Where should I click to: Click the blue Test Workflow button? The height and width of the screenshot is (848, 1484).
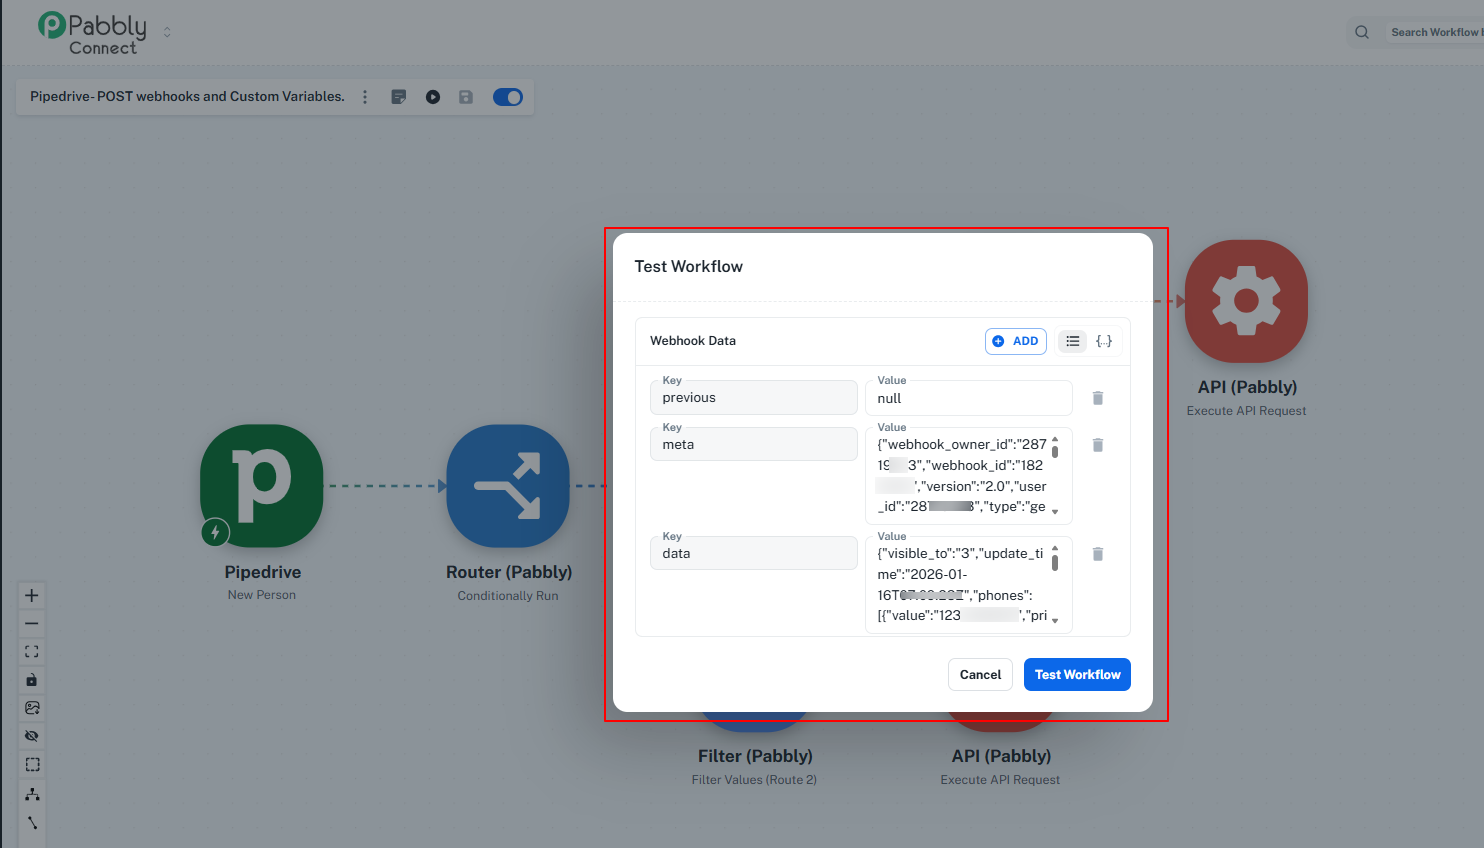pos(1077,675)
